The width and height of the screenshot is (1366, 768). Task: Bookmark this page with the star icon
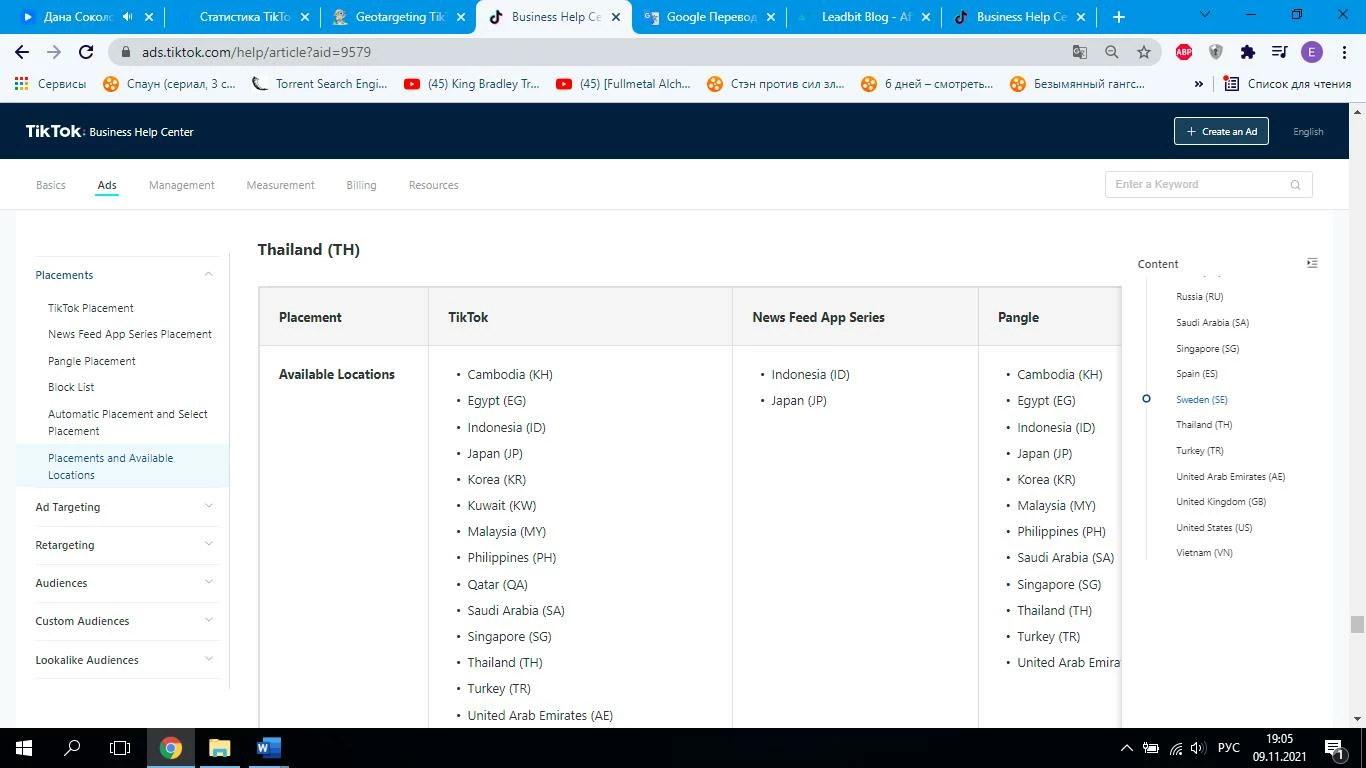(1143, 52)
